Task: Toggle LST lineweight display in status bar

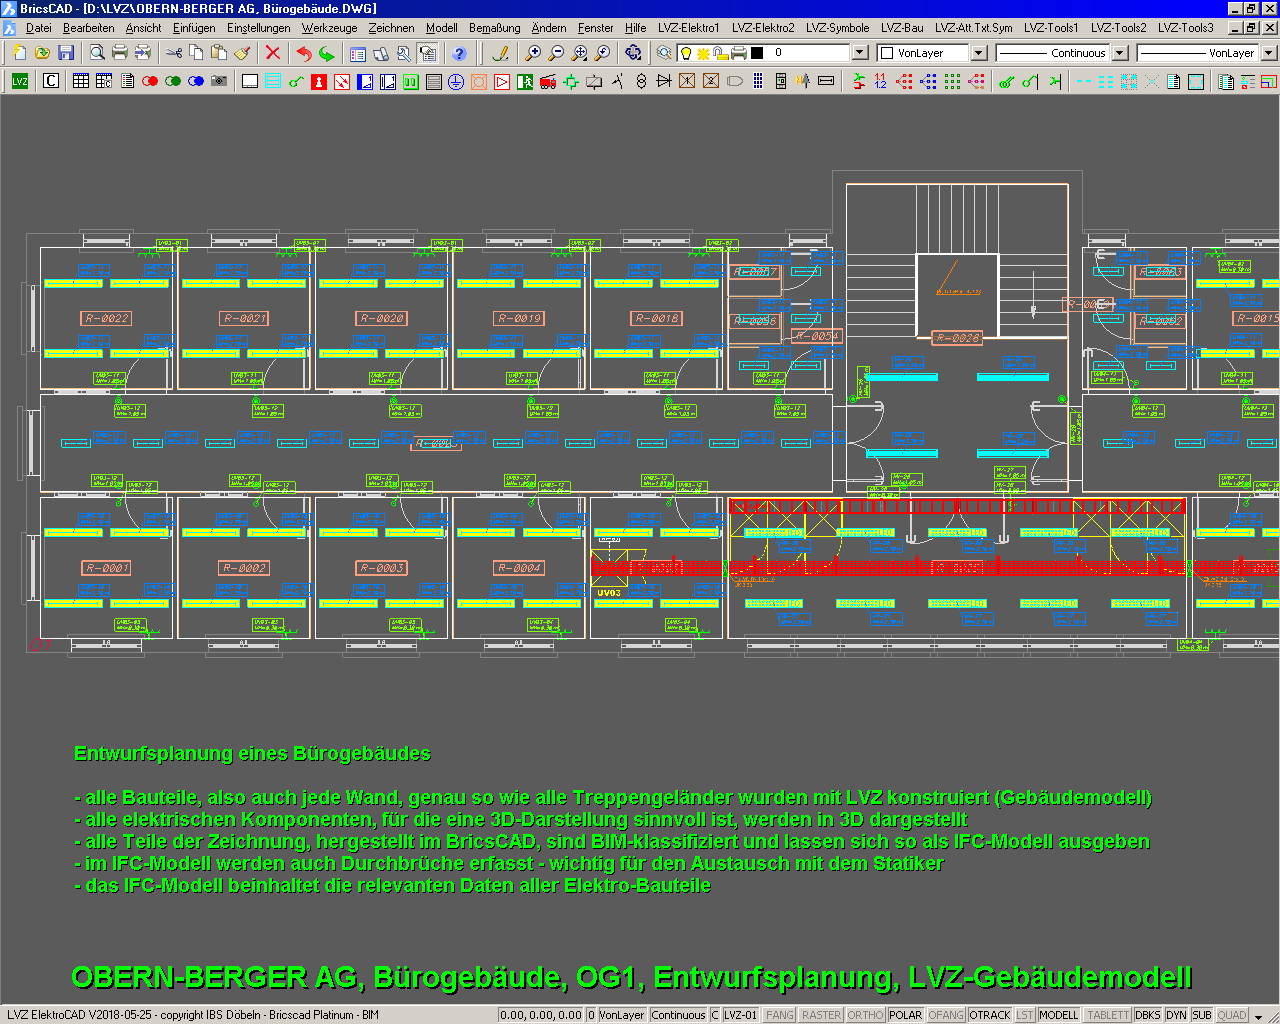Action: coord(1025,1015)
